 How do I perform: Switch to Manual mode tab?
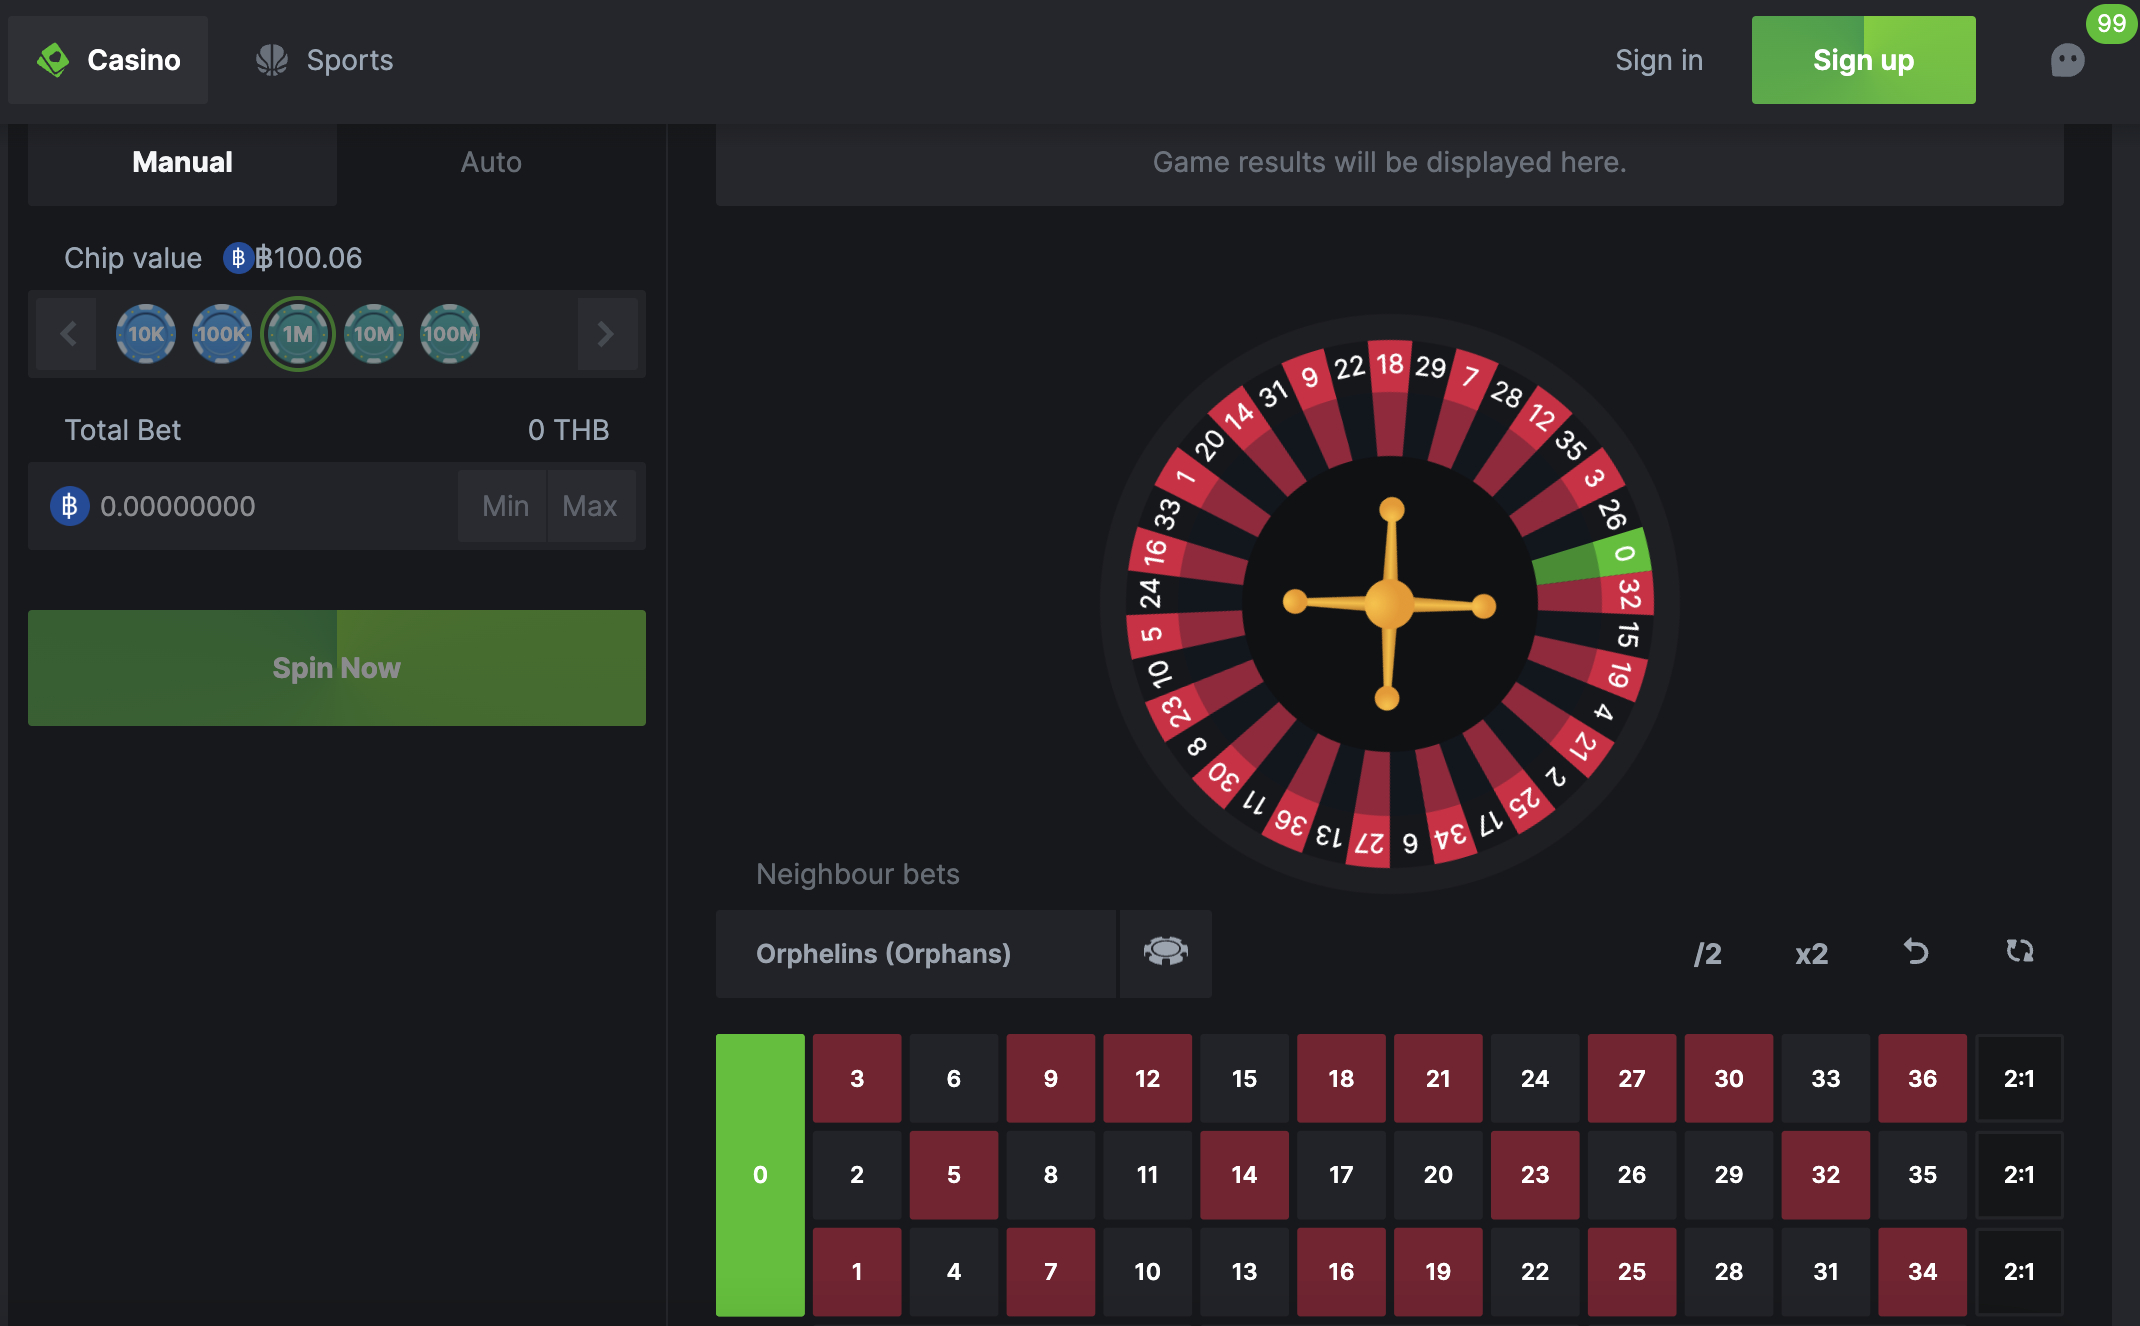182,162
